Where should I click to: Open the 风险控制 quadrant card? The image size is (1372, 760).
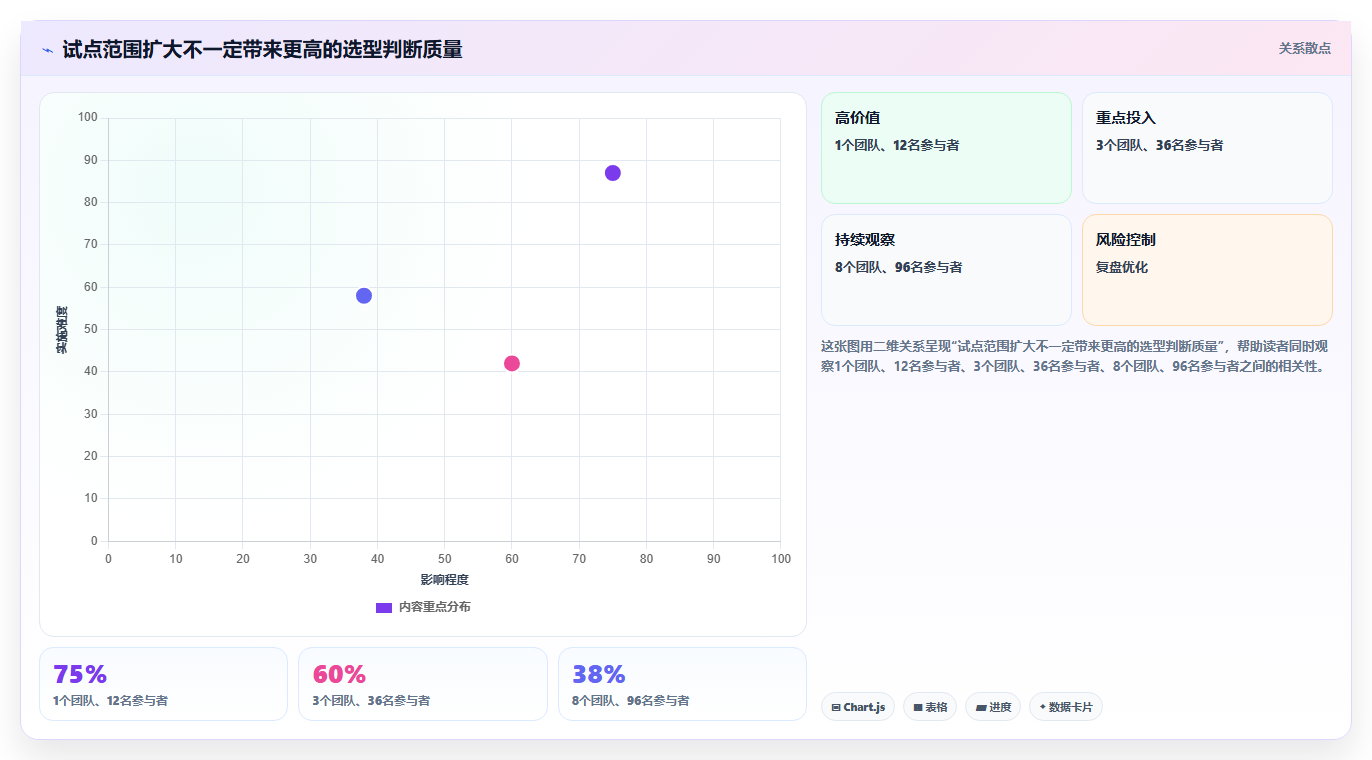click(1207, 270)
